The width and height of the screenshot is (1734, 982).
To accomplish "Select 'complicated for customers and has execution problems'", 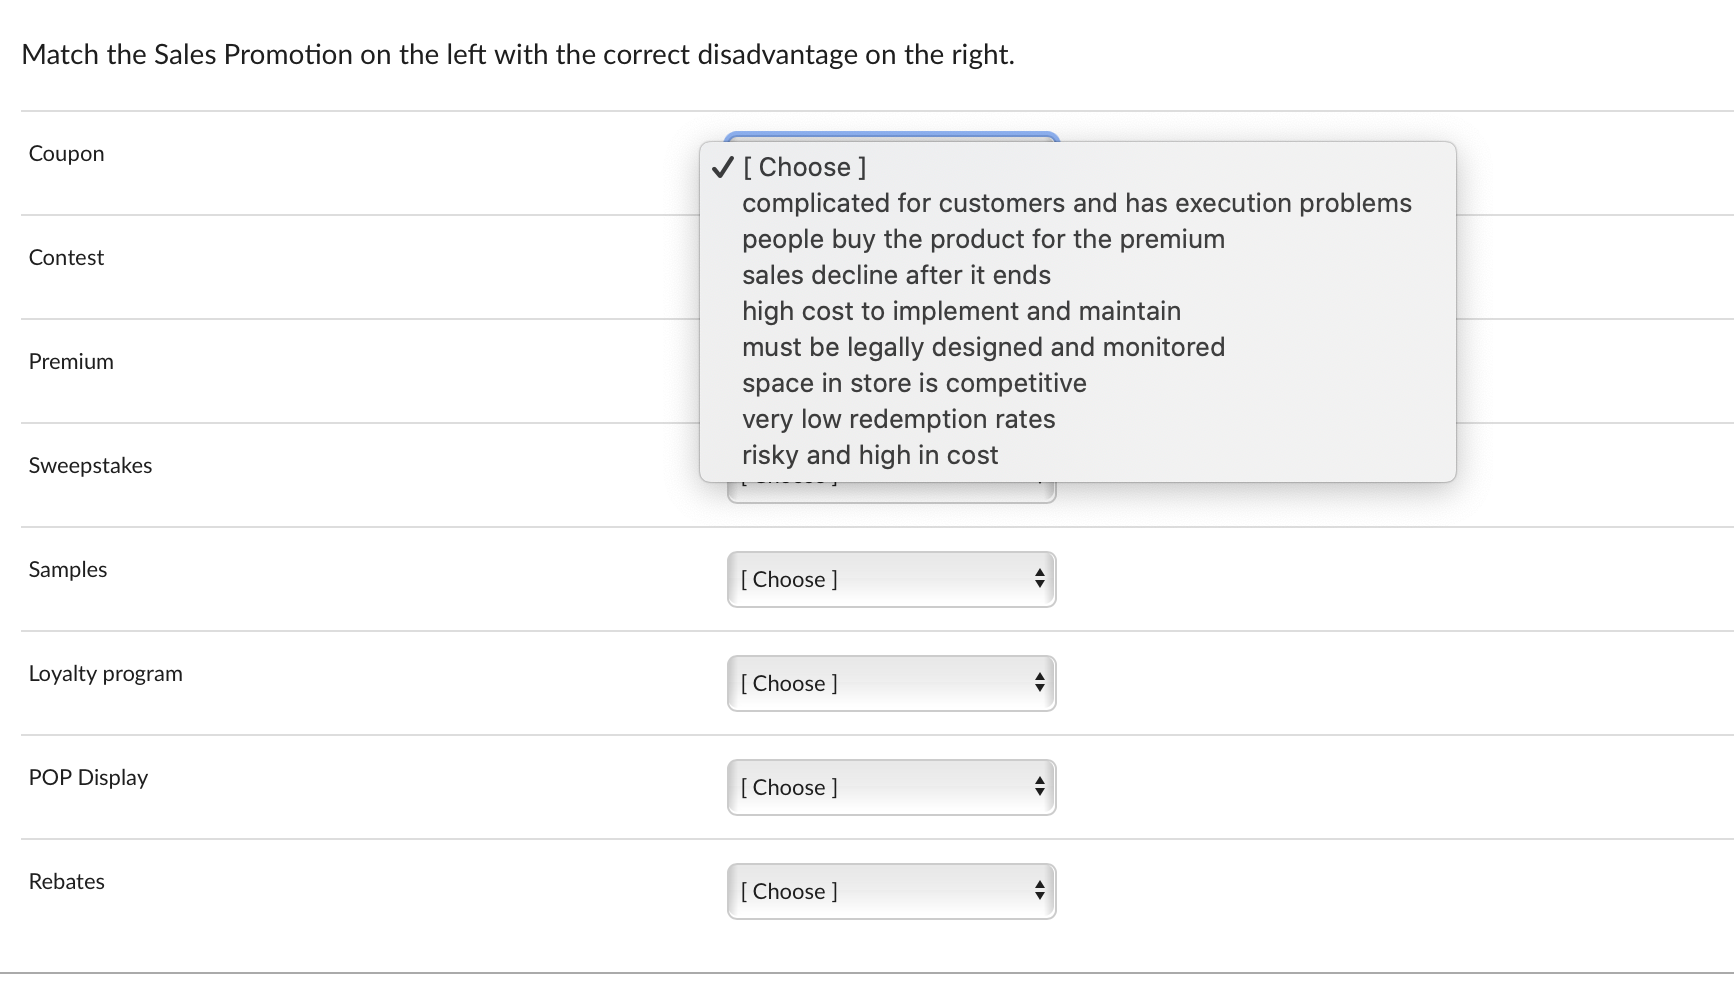I will [1076, 203].
